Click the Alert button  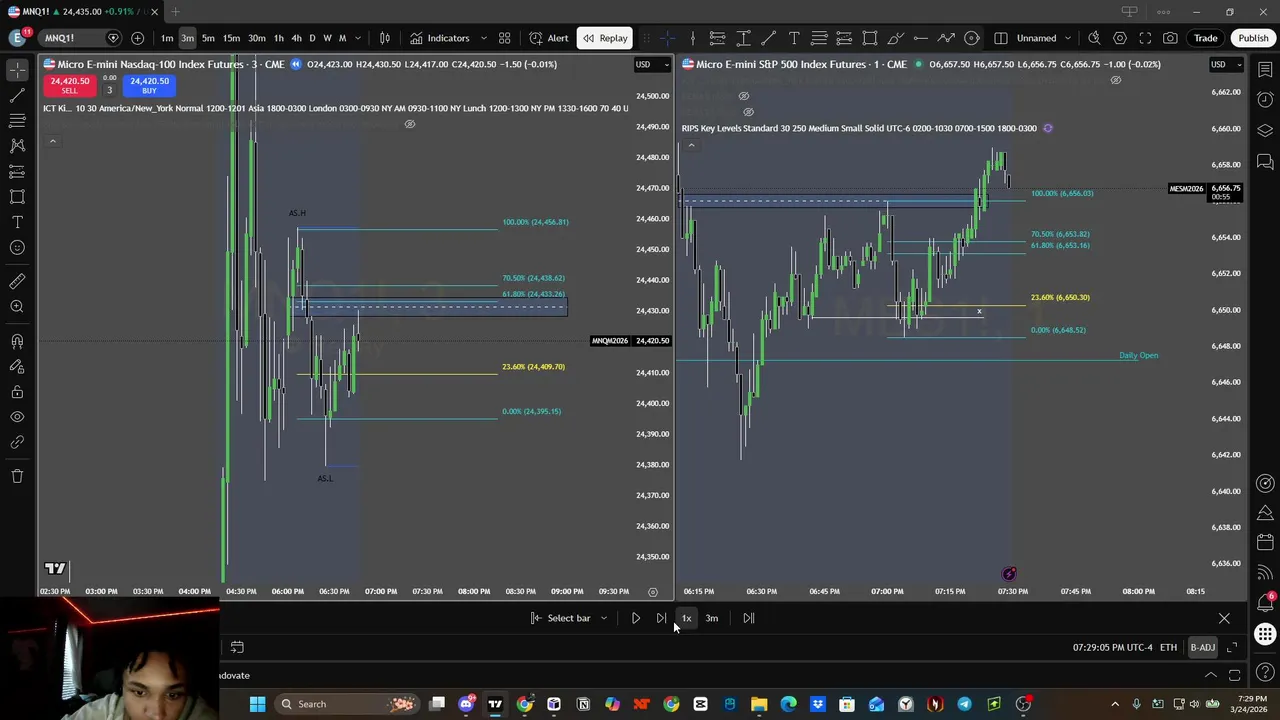(549, 38)
